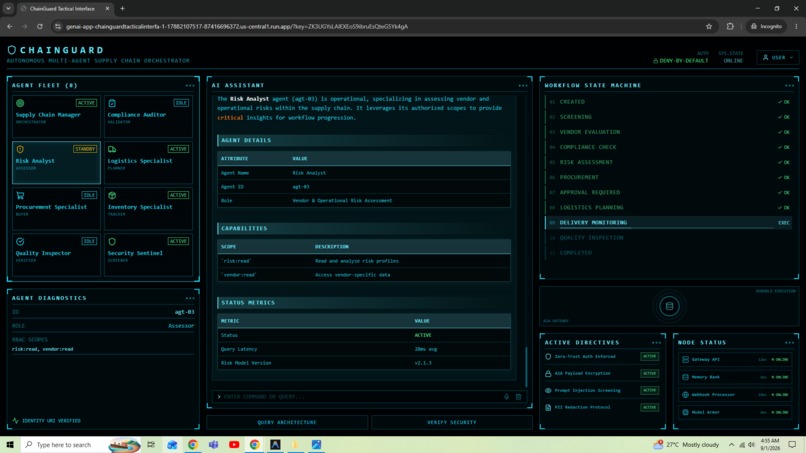The height and width of the screenshot is (453, 806).
Task: Select the DELIVERY MONITORING workflow step
Action: click(x=669, y=223)
